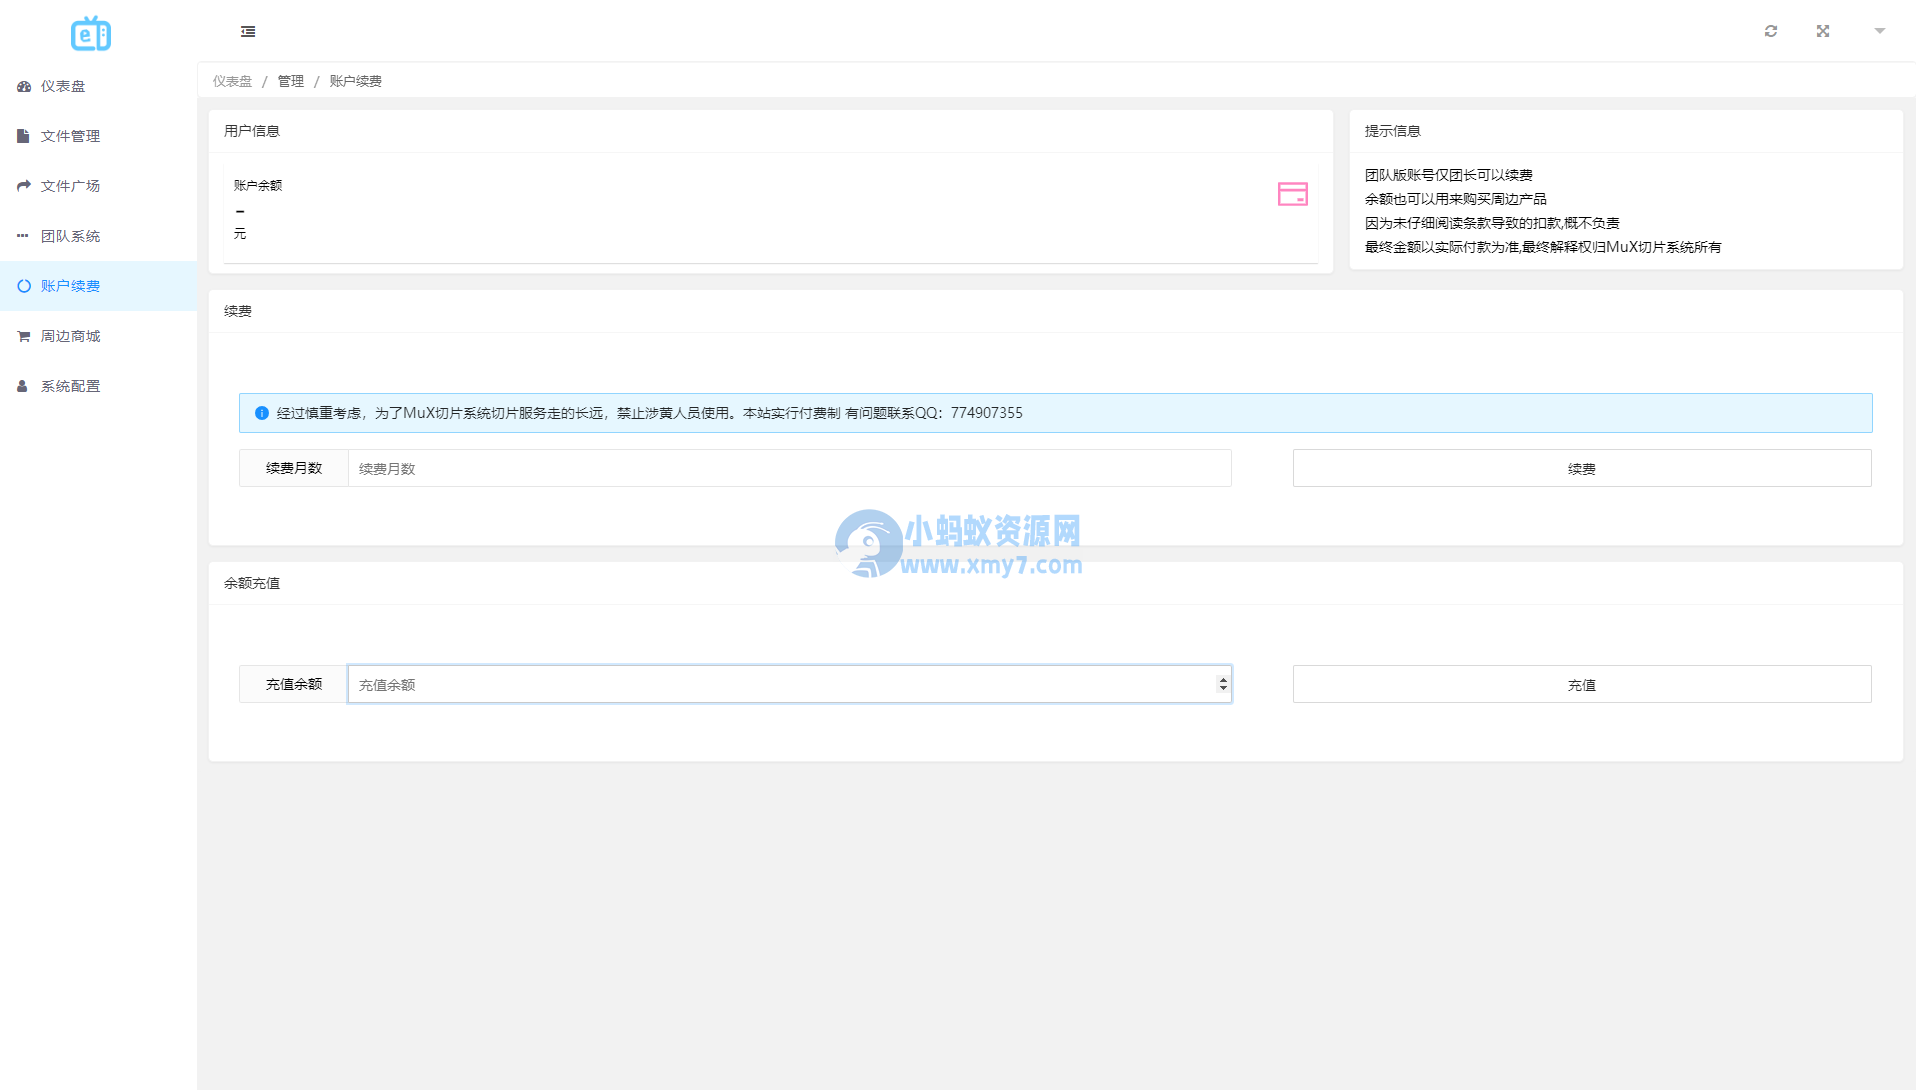
Task: Click the refresh icon in the top bar
Action: tap(1771, 31)
